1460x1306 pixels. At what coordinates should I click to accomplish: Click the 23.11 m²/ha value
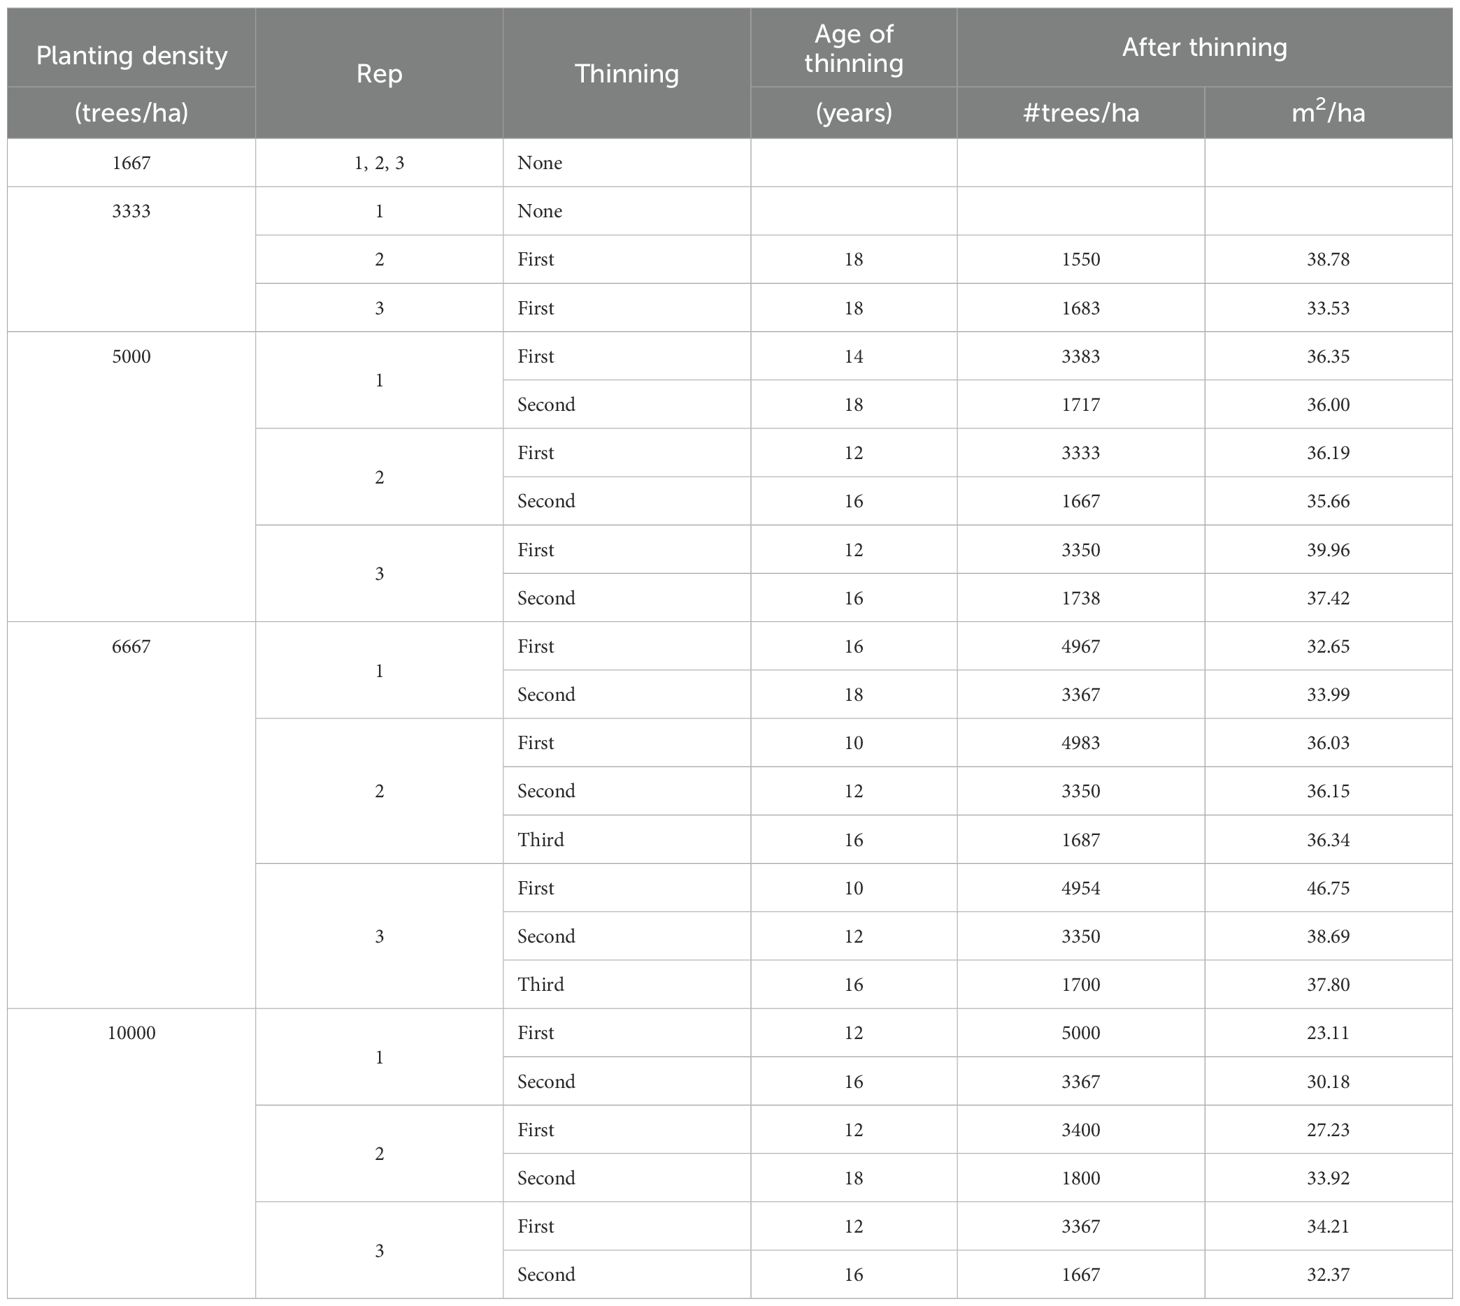[x=1327, y=1033]
